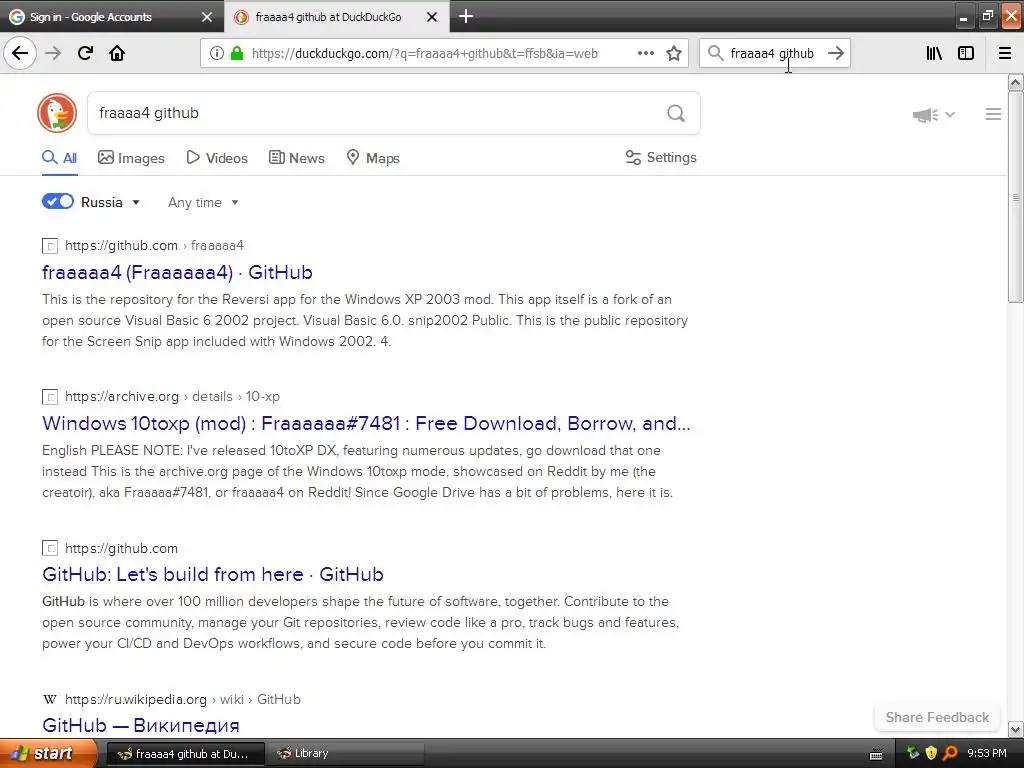This screenshot has width=1024, height=768.
Task: Switch to Maps results
Action: (x=372, y=158)
